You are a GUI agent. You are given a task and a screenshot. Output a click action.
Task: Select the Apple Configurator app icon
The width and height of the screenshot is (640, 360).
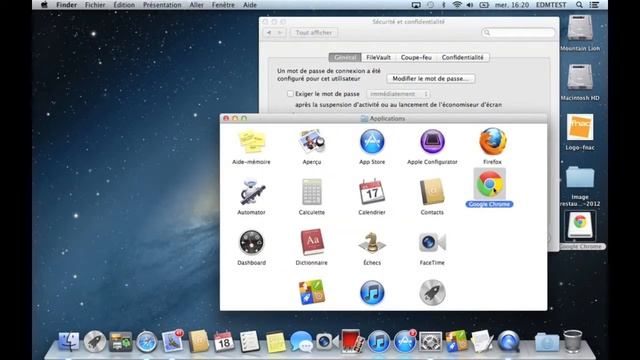pos(432,142)
